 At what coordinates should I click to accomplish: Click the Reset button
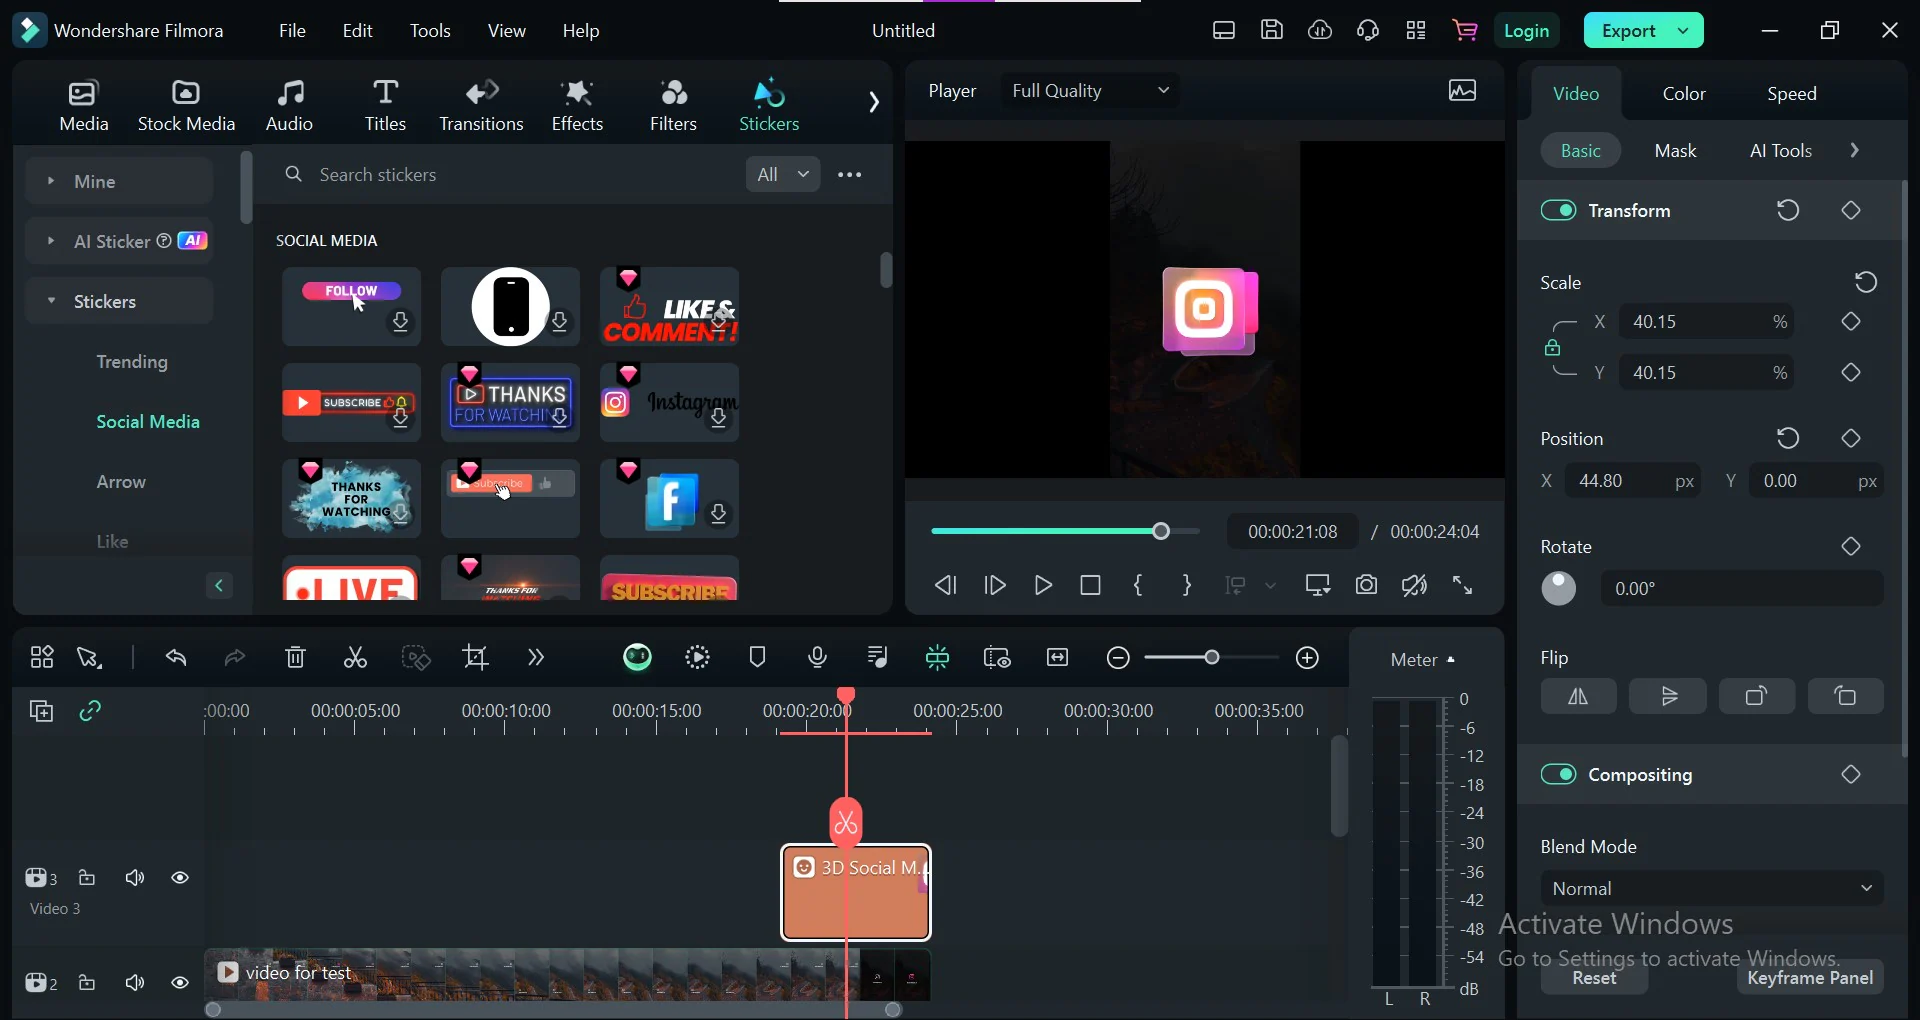[1594, 978]
